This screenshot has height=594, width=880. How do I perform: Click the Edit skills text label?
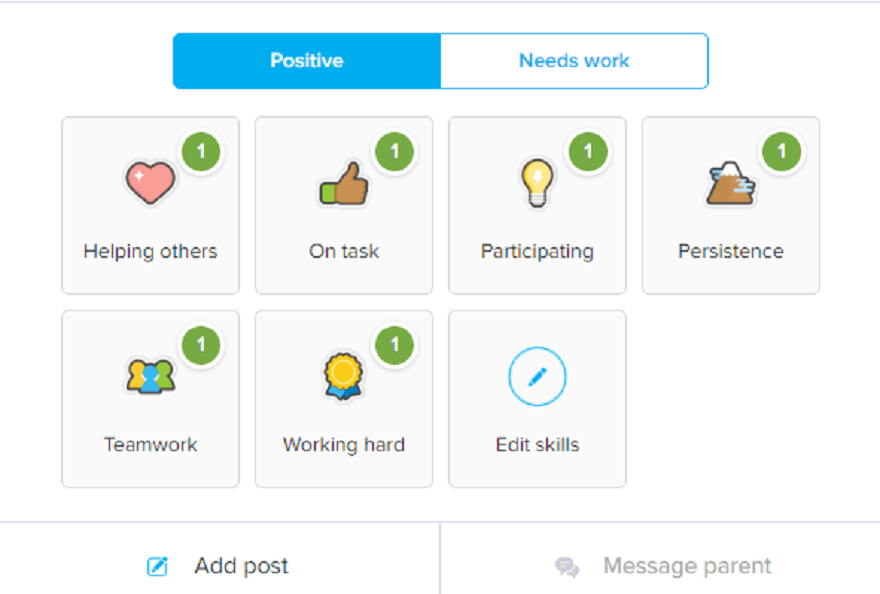tap(537, 445)
